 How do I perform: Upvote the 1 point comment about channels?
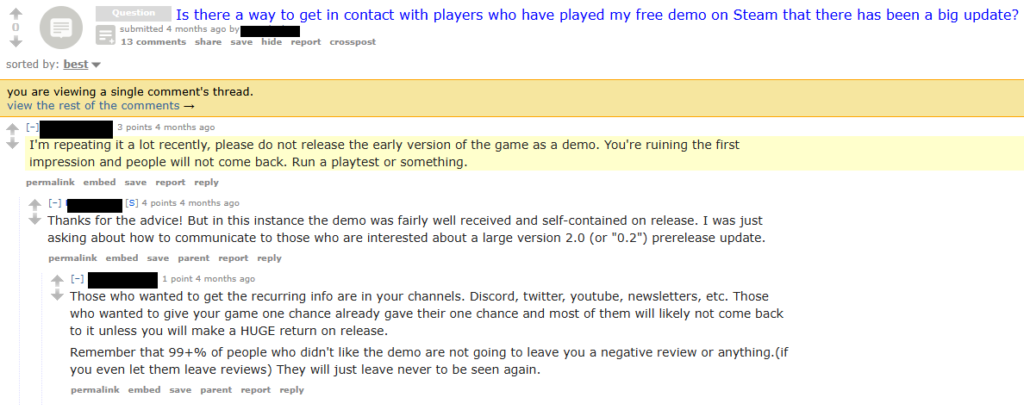57,281
